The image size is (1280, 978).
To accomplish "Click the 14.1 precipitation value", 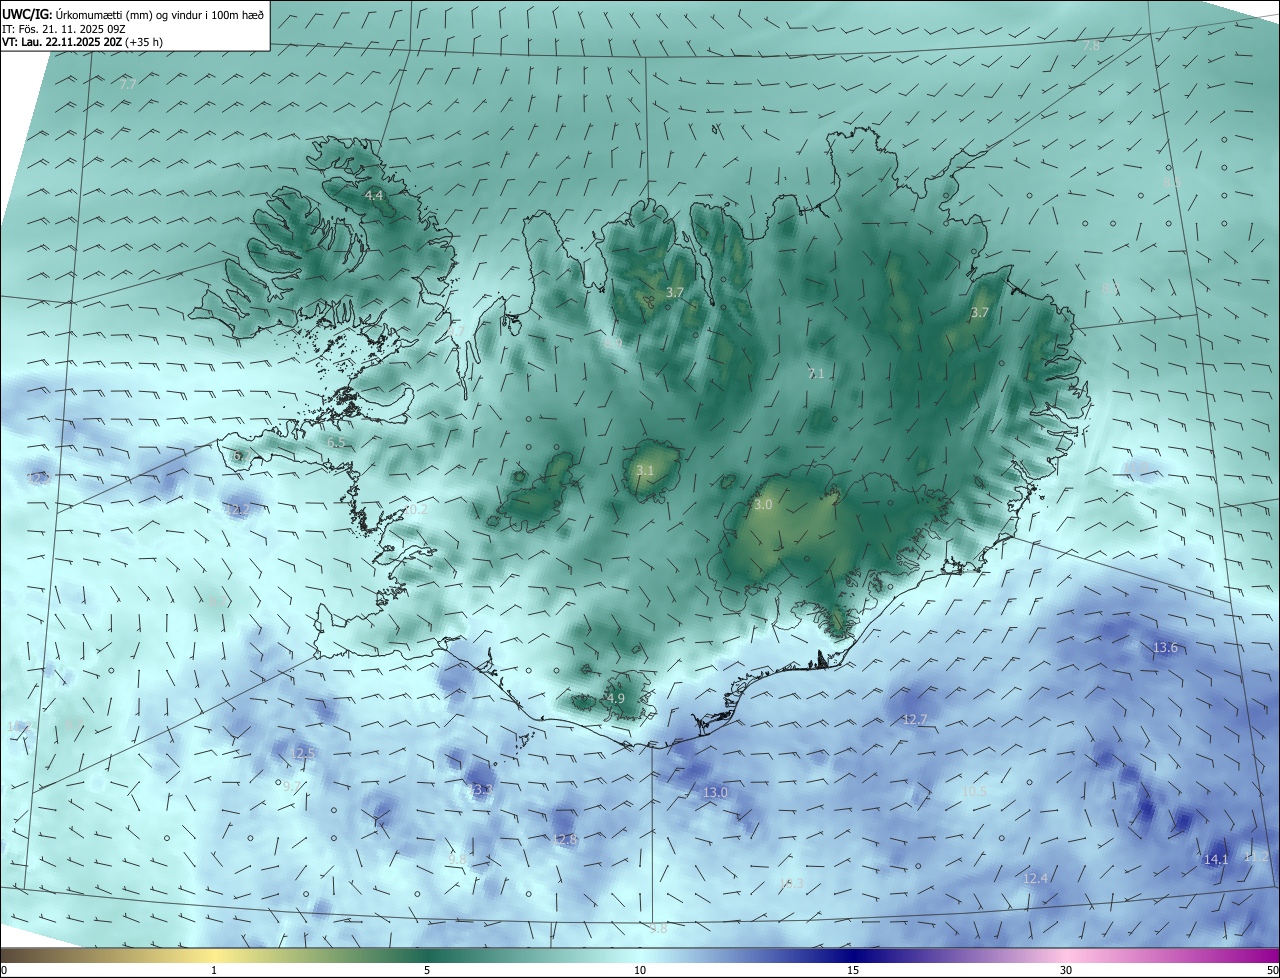I will [1216, 860].
